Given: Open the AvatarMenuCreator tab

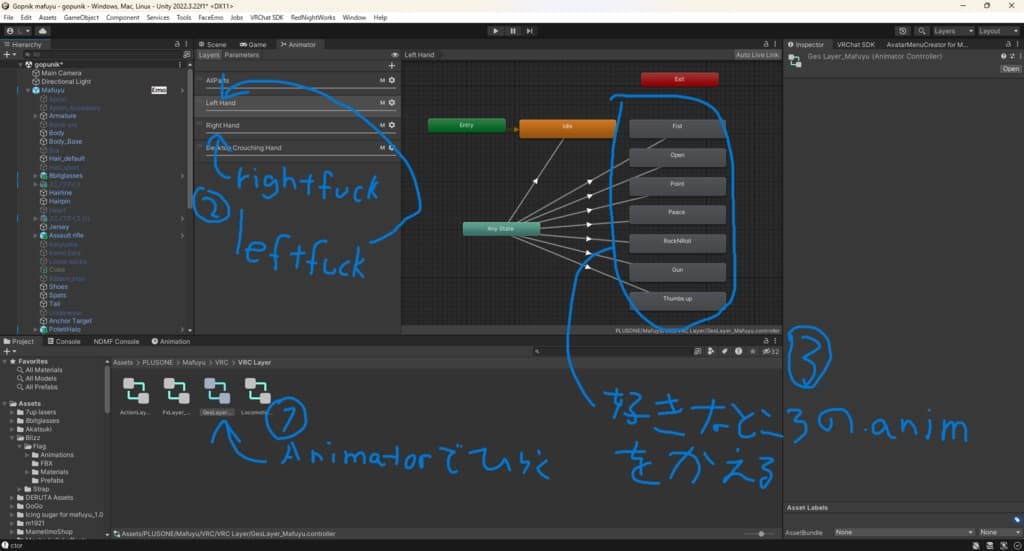Looking at the screenshot, I should point(927,44).
